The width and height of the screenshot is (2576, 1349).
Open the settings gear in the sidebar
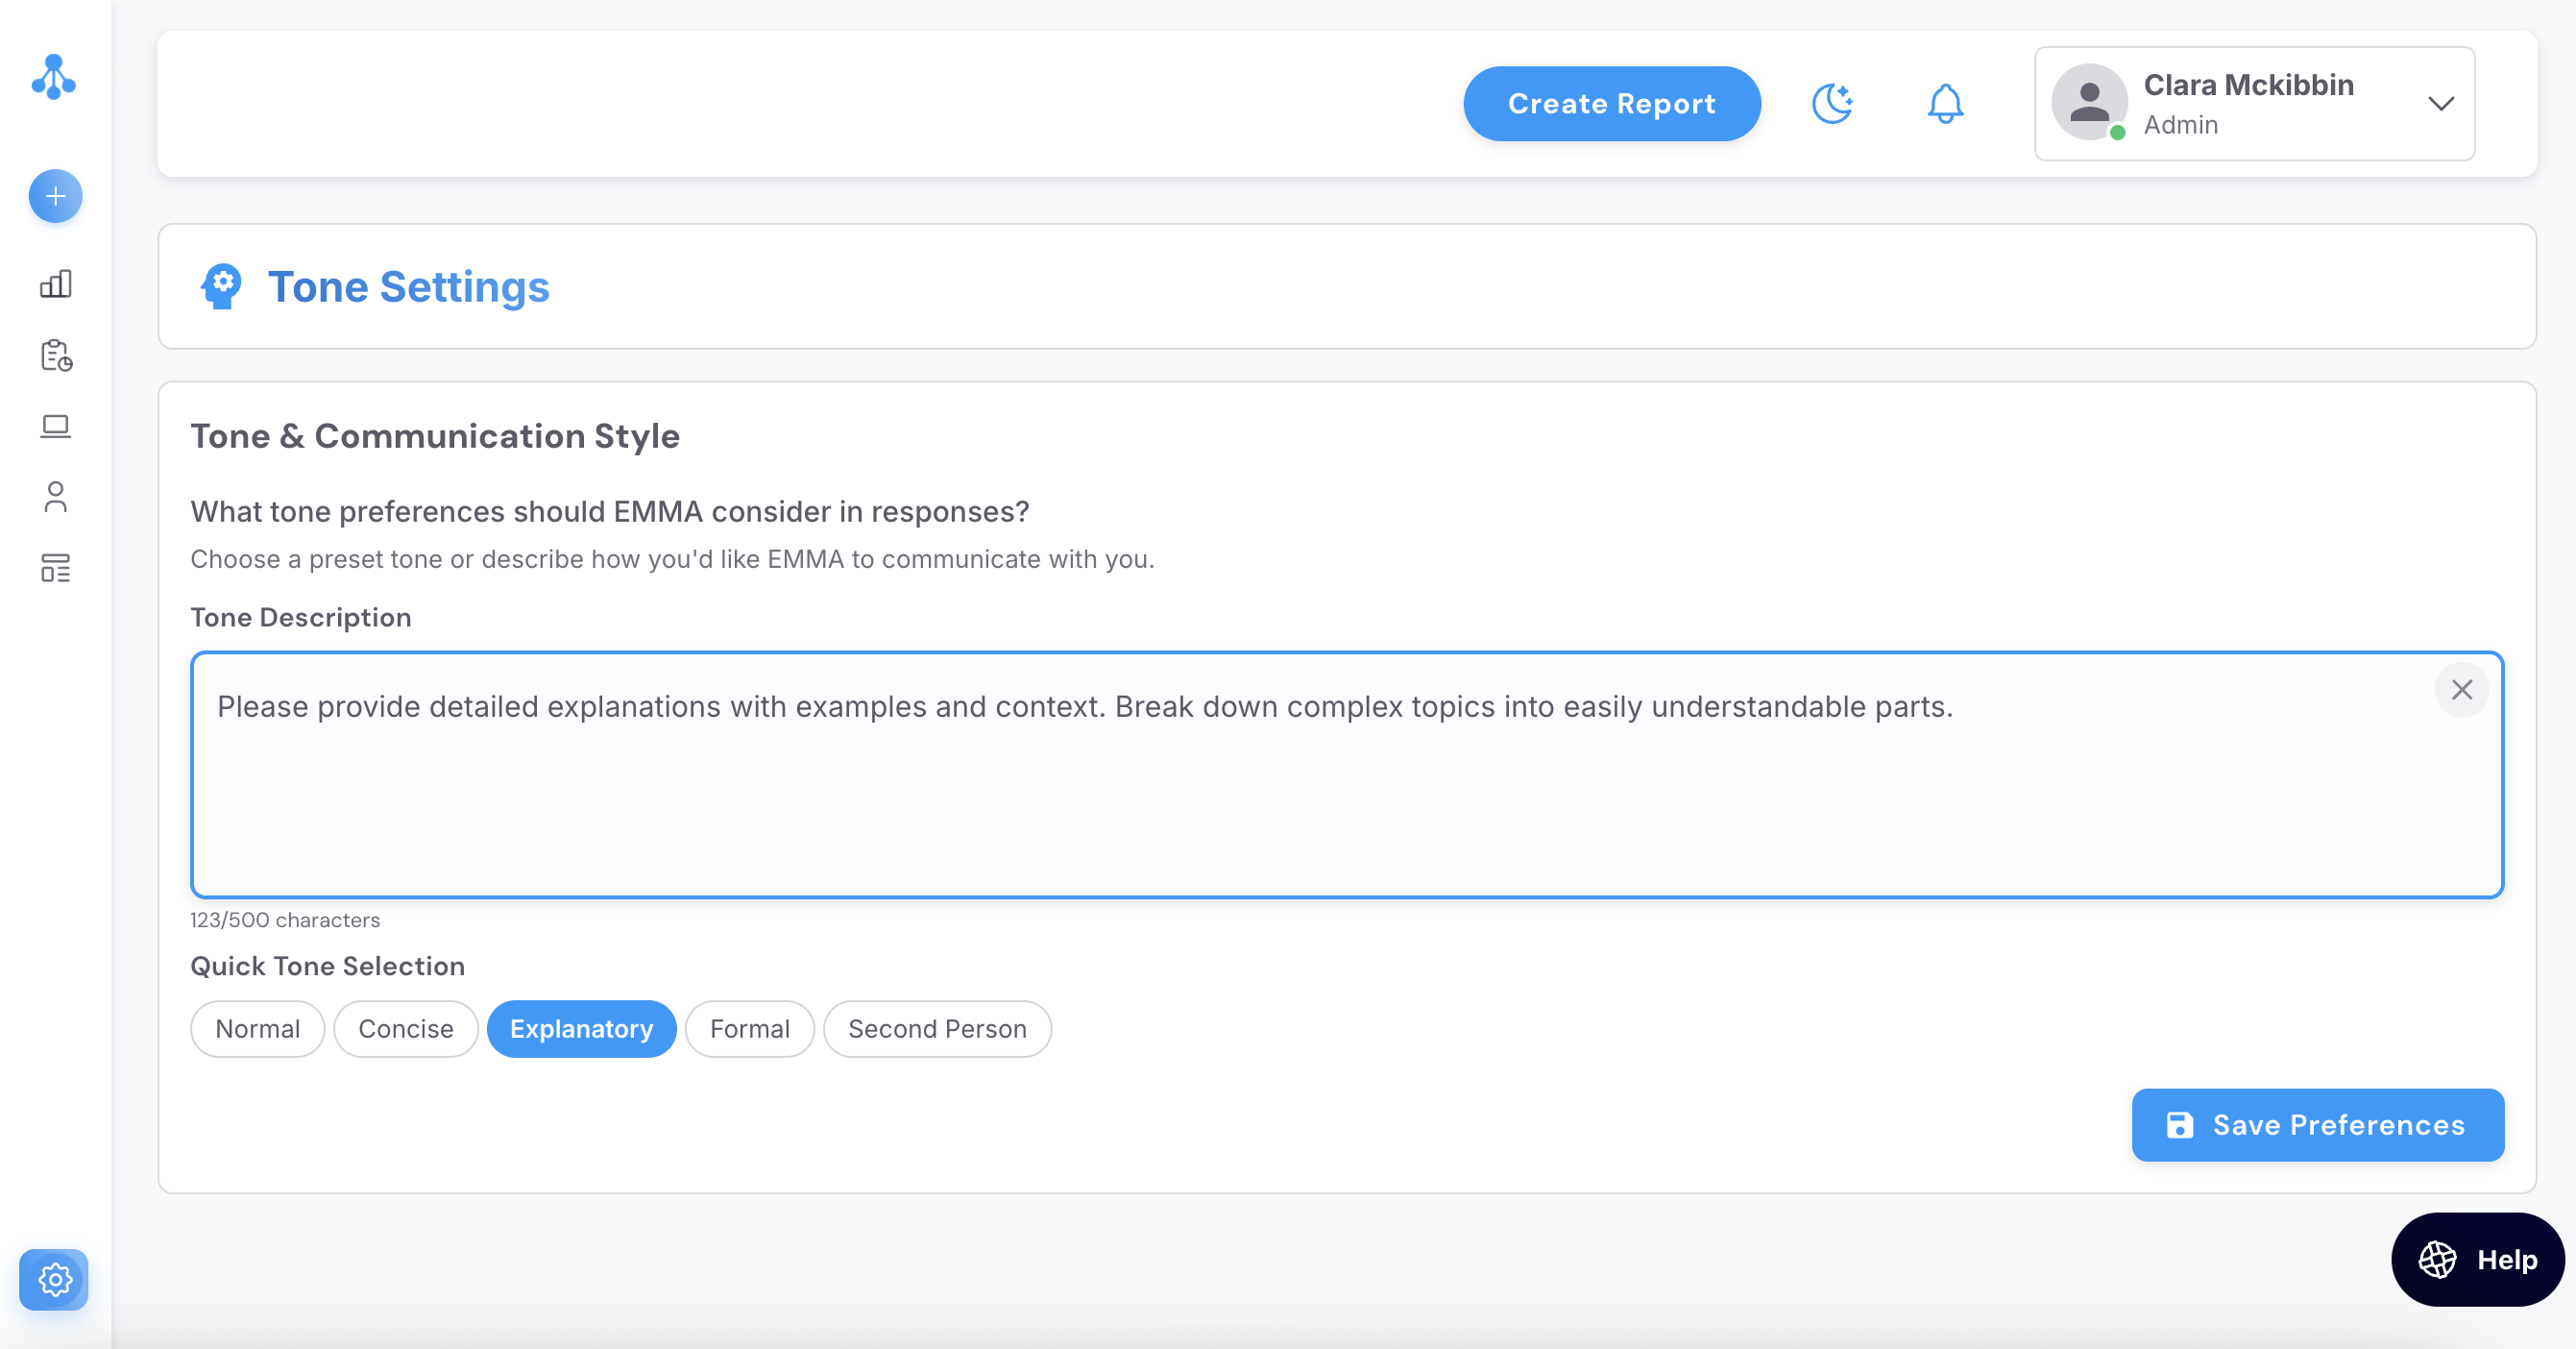pyautogui.click(x=54, y=1279)
